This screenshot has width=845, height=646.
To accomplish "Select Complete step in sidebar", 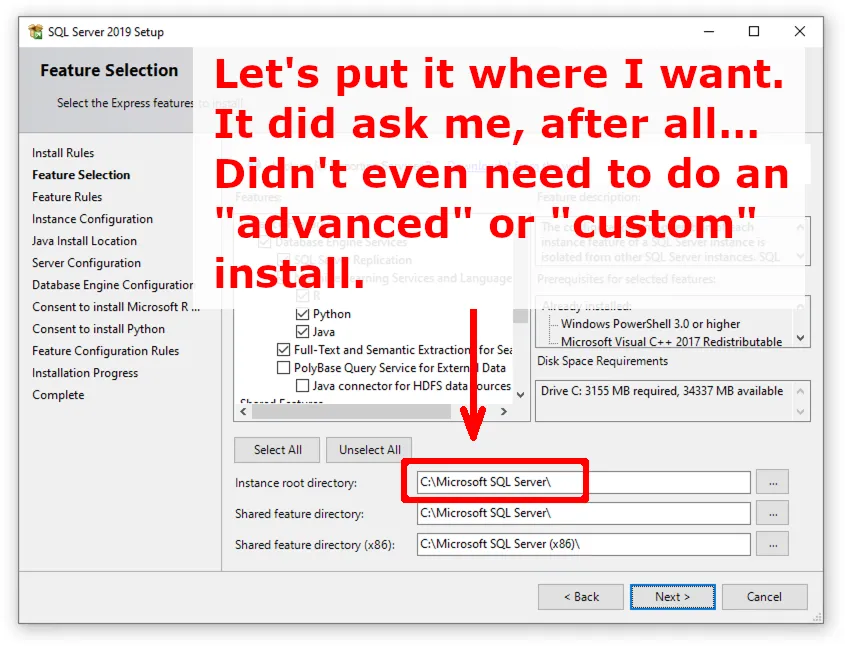I will pos(58,395).
